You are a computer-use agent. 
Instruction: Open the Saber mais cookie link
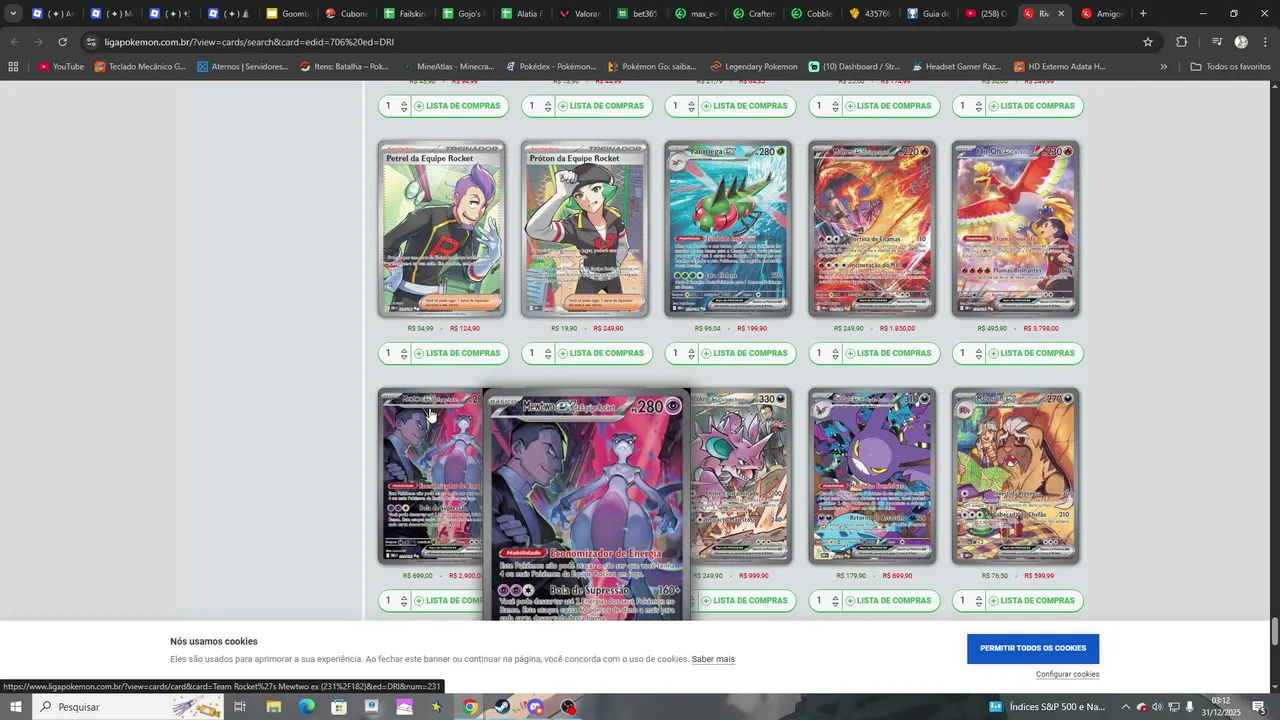[x=713, y=659]
